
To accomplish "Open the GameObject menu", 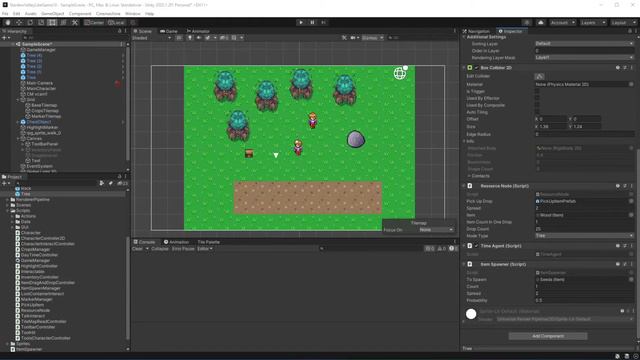I will (53, 14).
